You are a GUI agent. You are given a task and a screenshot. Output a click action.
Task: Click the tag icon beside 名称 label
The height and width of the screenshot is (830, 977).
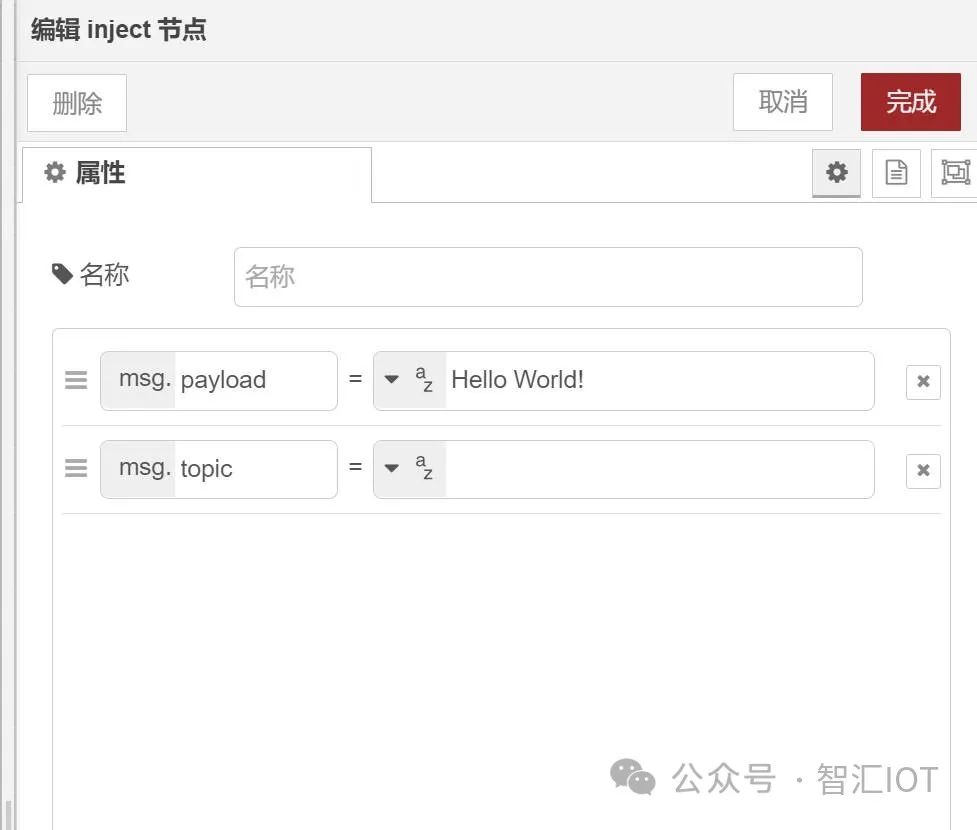click(62, 274)
